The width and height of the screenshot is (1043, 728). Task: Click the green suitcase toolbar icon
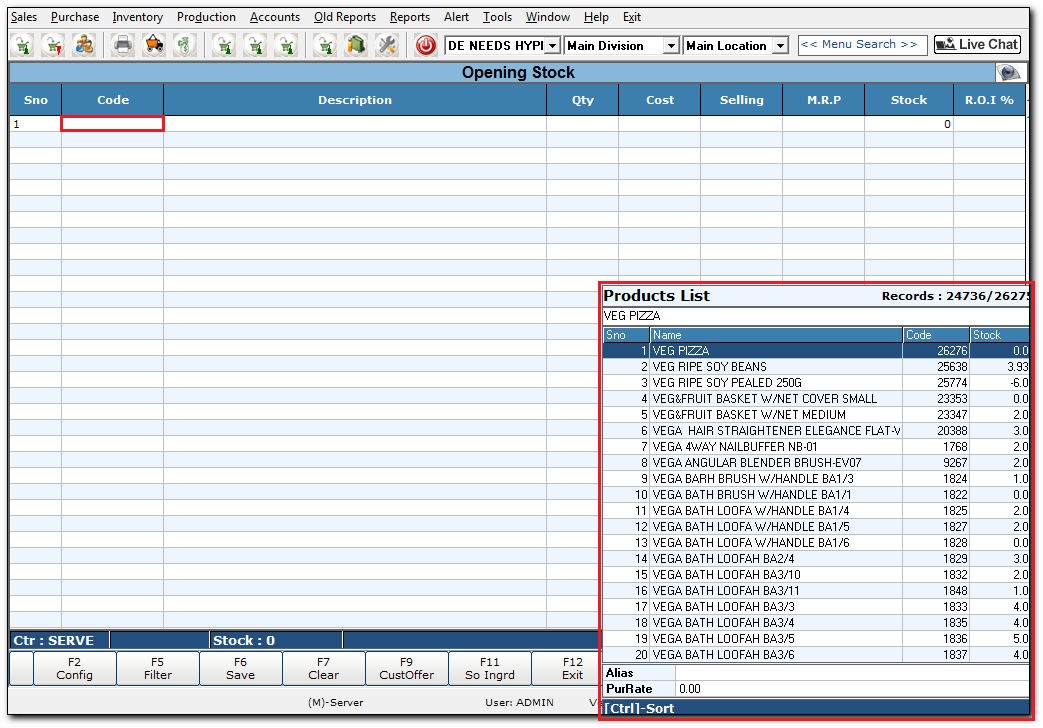click(355, 45)
